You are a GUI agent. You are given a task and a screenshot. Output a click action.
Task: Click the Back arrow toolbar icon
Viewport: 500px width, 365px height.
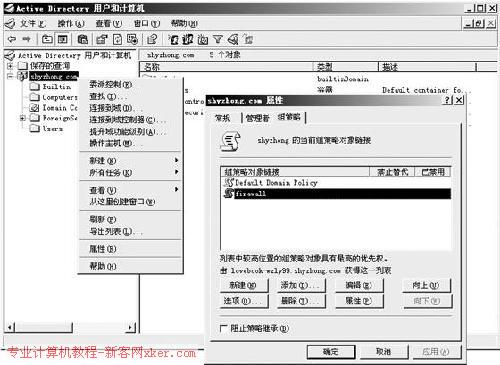[12, 39]
